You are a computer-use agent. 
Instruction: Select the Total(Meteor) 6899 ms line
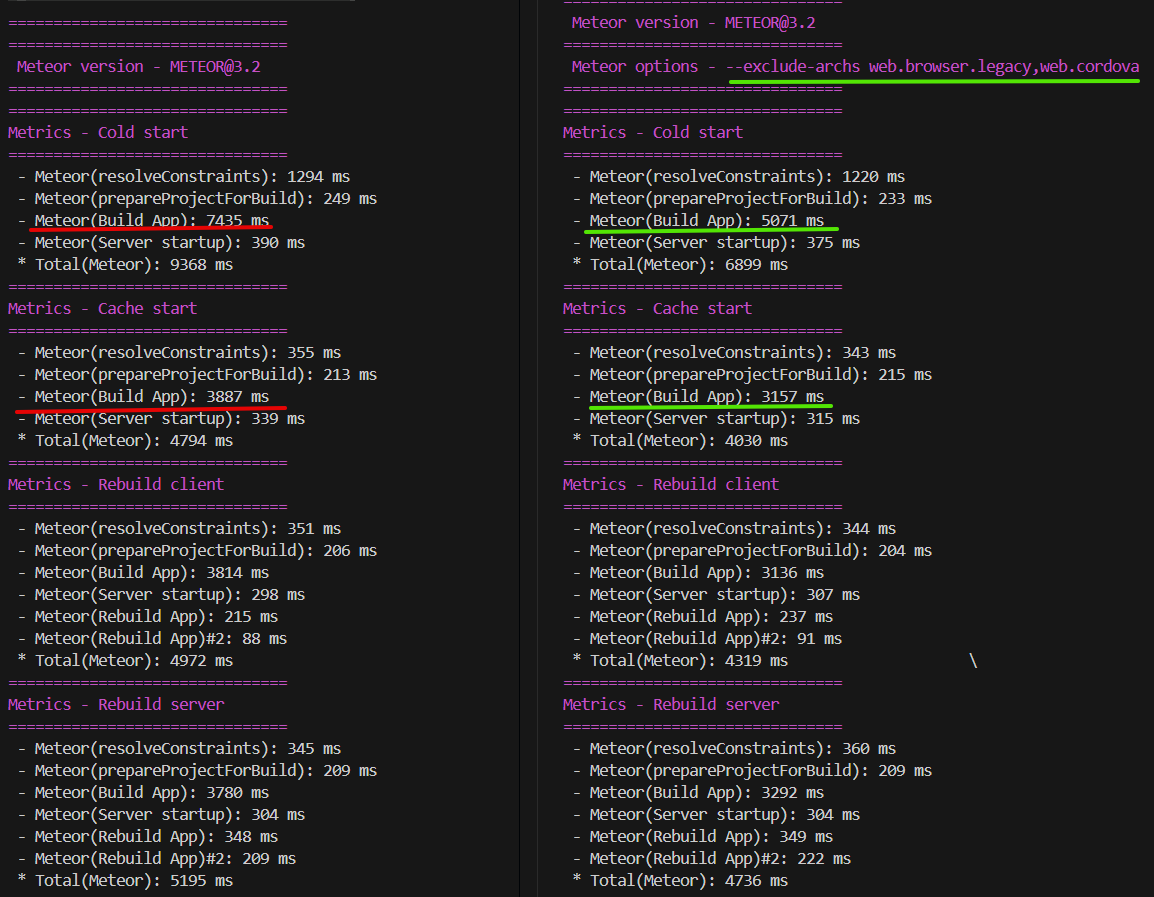(x=680, y=265)
